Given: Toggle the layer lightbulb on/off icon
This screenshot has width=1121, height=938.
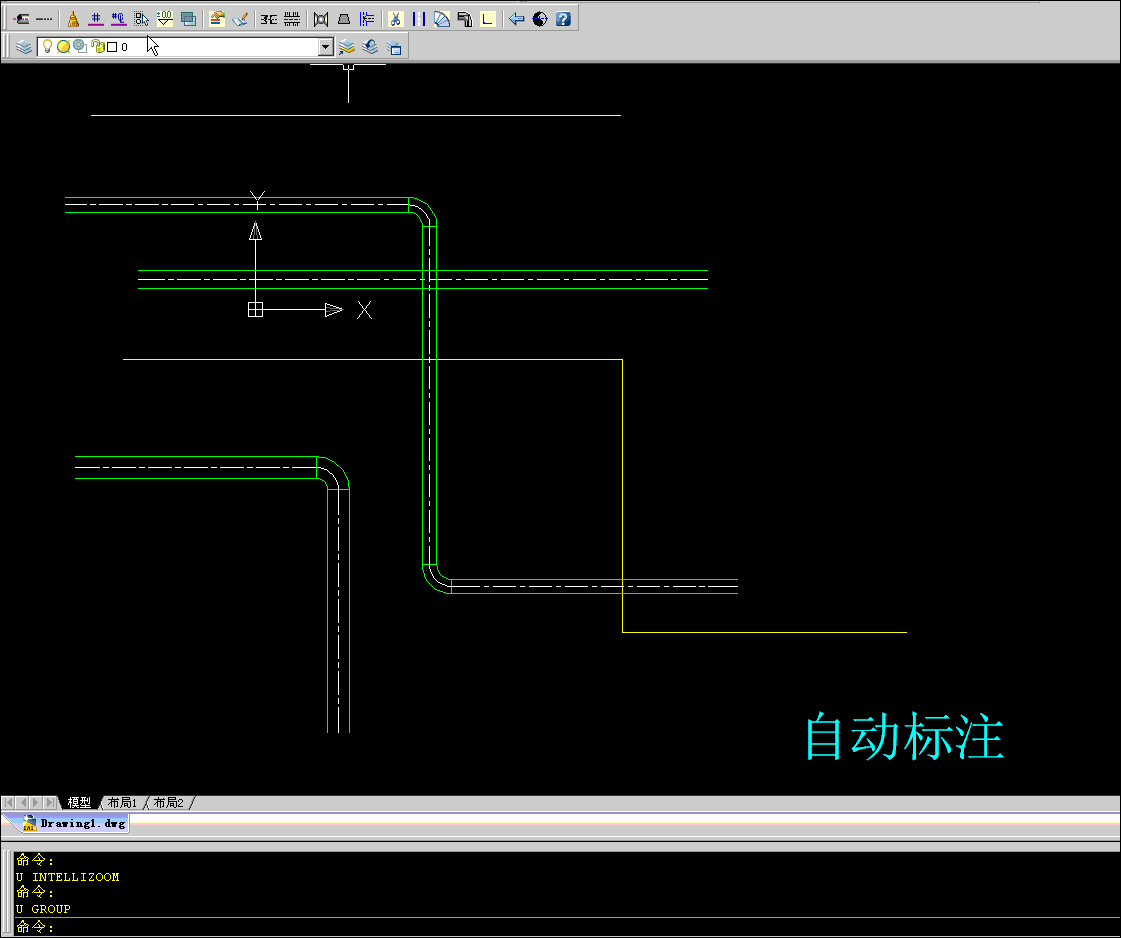Looking at the screenshot, I should coord(47,46).
